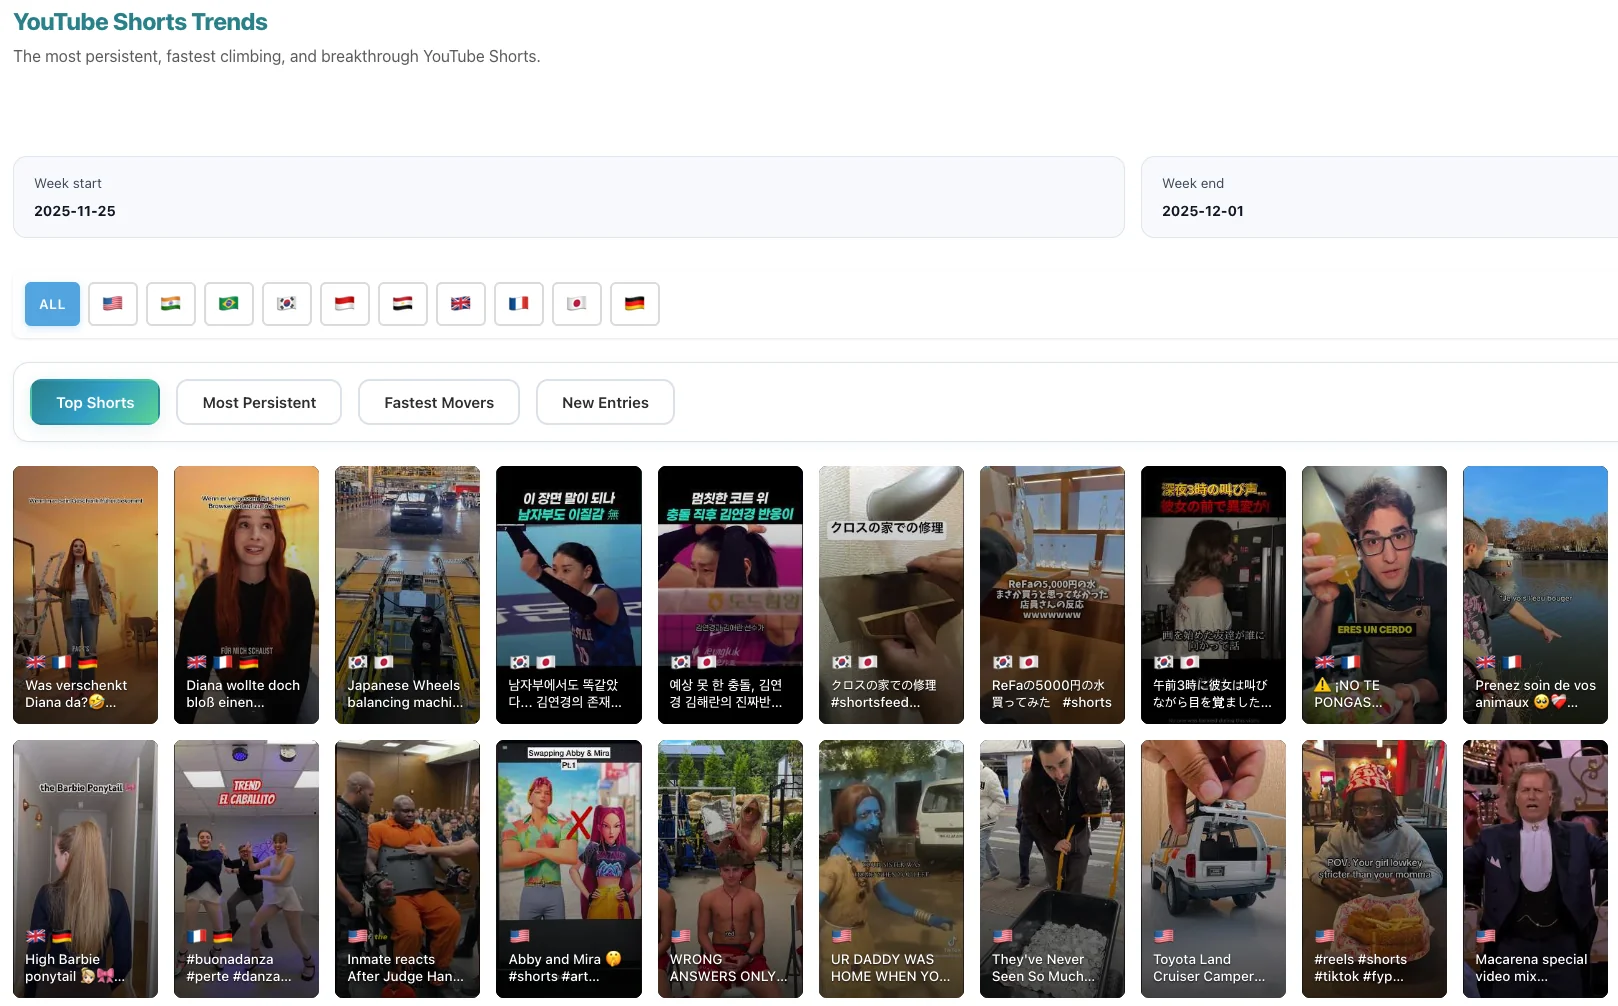Select the South Korea flag filter
Image resolution: width=1618 pixels, height=1006 pixels.
pos(286,303)
